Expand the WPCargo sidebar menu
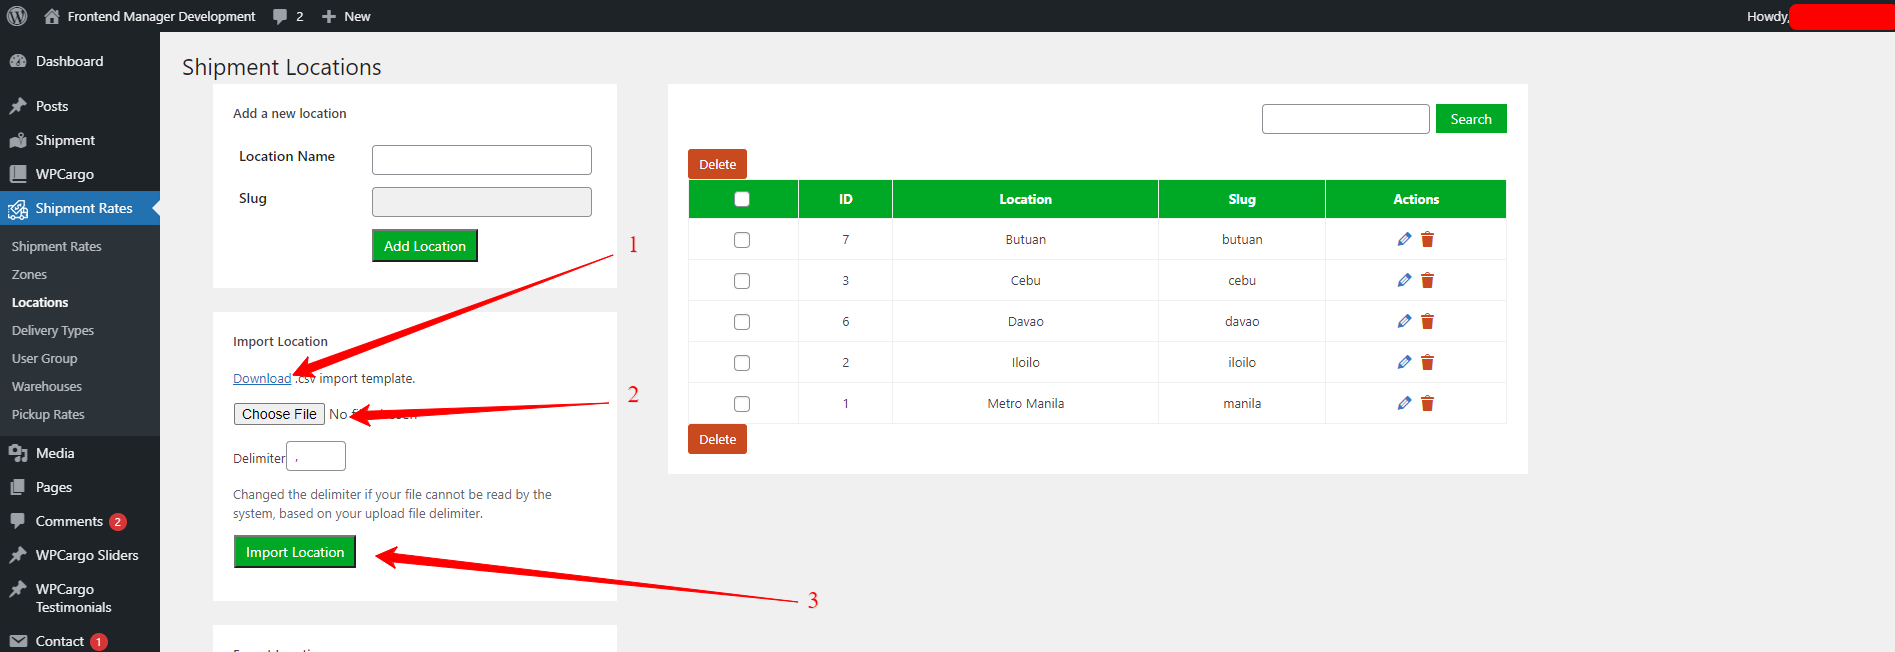Viewport: 1895px width, 652px height. [x=65, y=174]
